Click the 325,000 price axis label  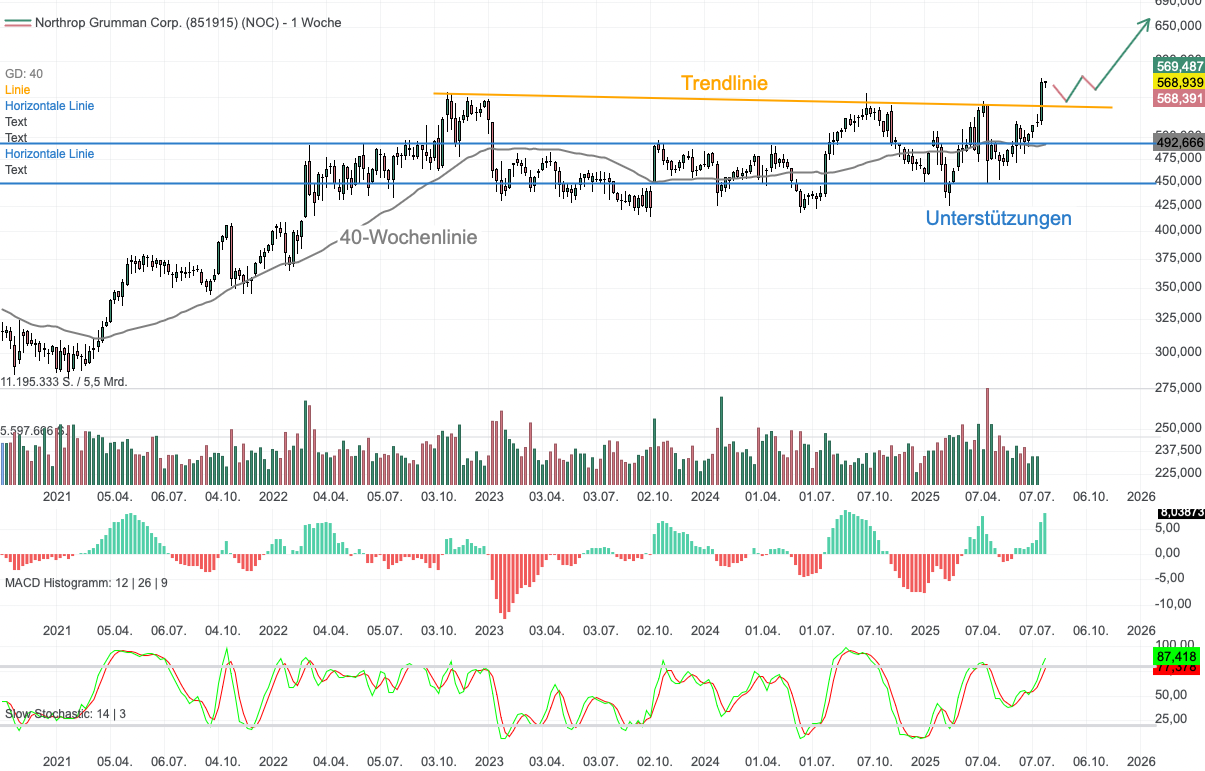[1179, 318]
